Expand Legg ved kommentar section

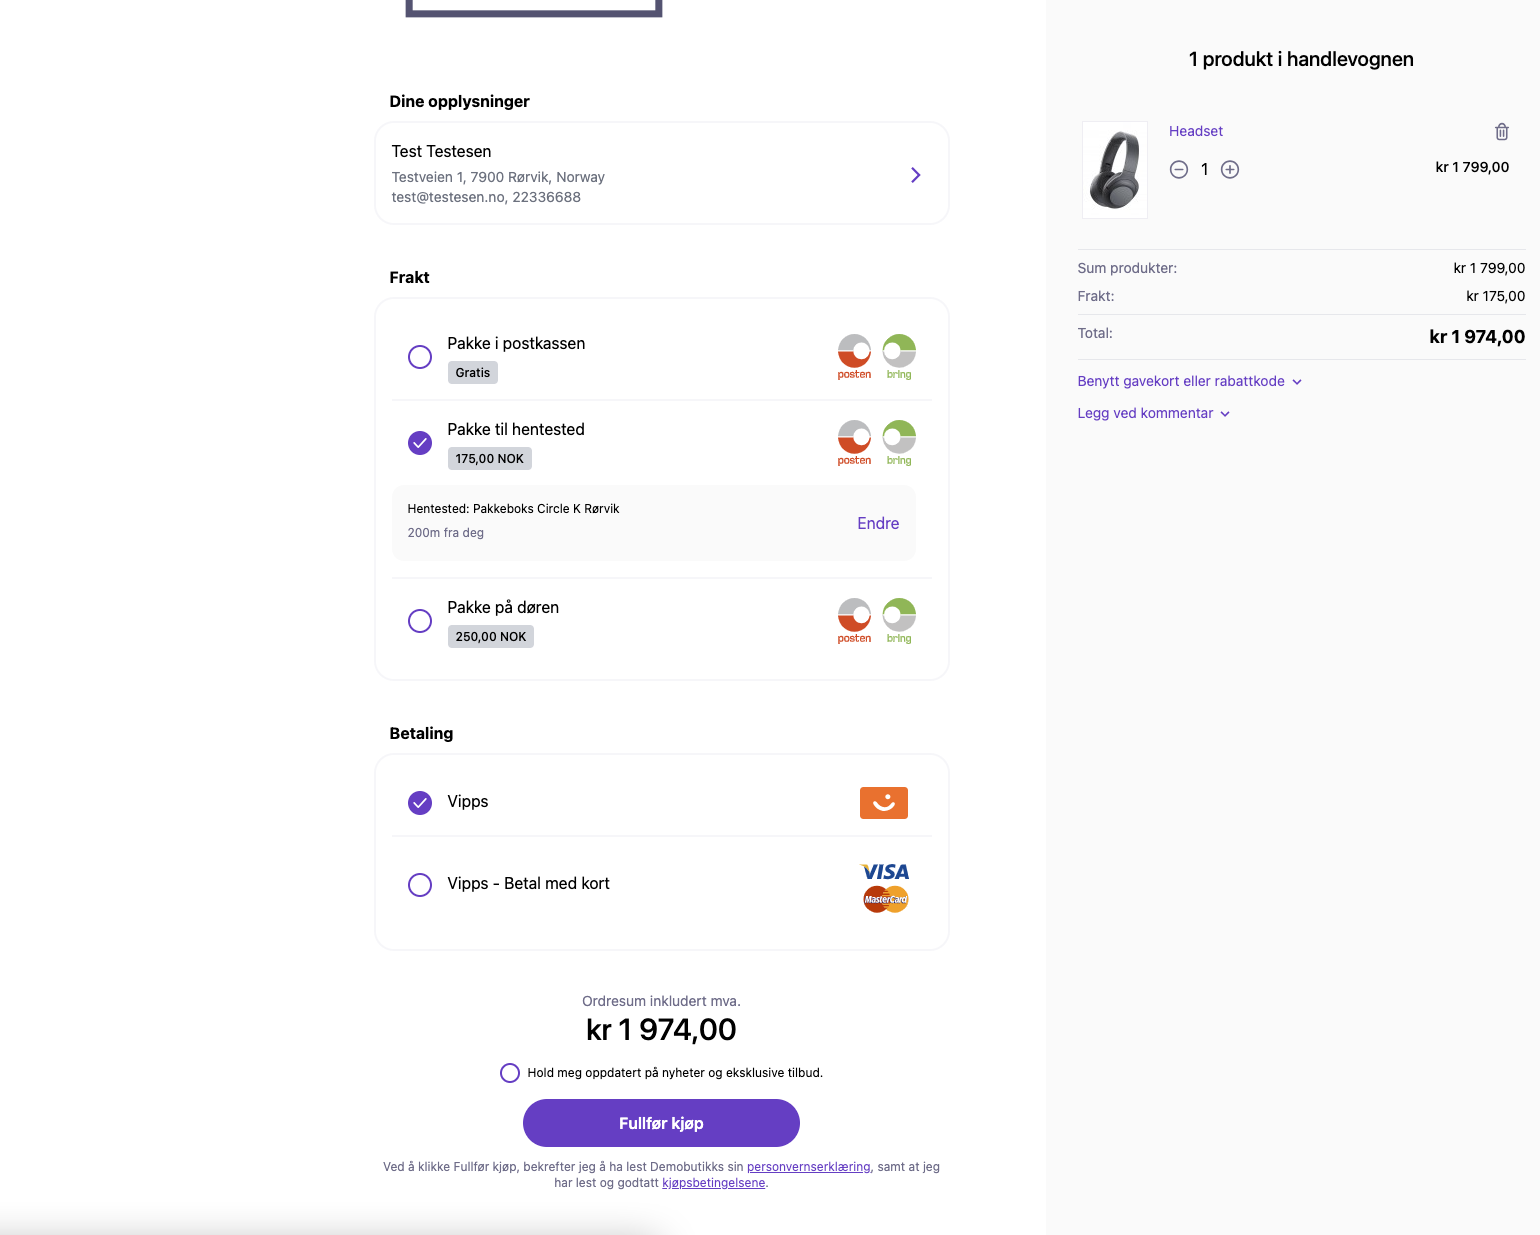pyautogui.click(x=1153, y=413)
